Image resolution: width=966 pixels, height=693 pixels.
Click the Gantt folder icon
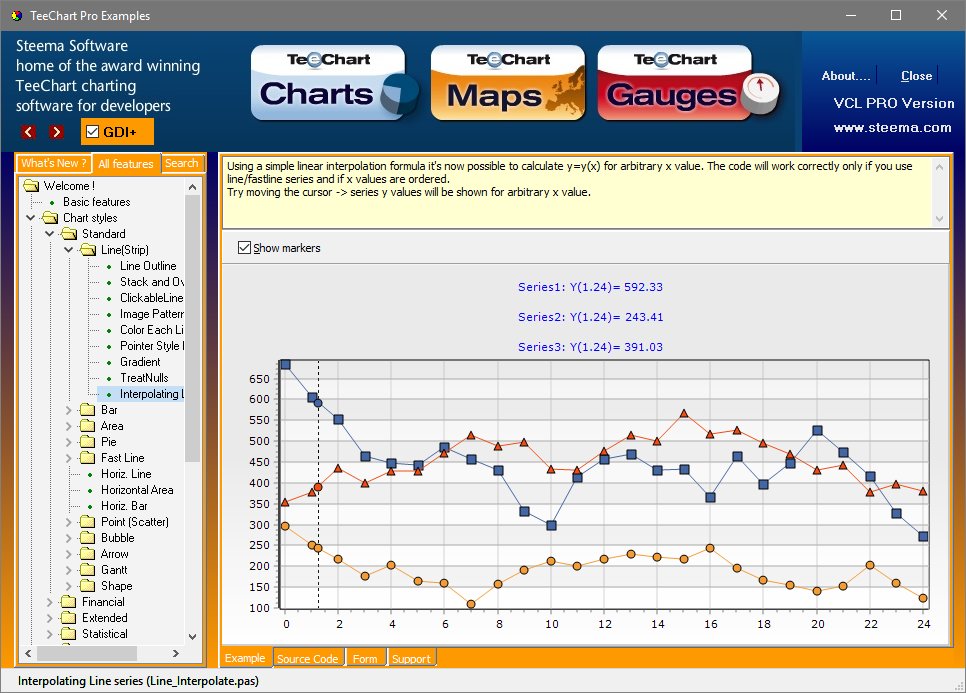point(88,570)
